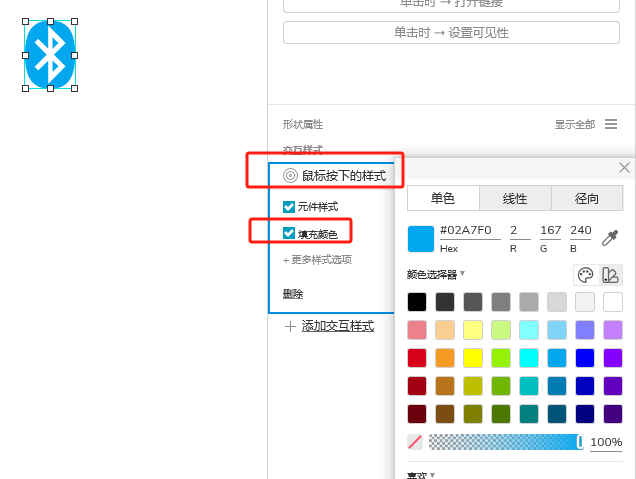Screen dimensions: 636x479
Task: Click the 删除 delete link
Action: pyautogui.click(x=293, y=294)
